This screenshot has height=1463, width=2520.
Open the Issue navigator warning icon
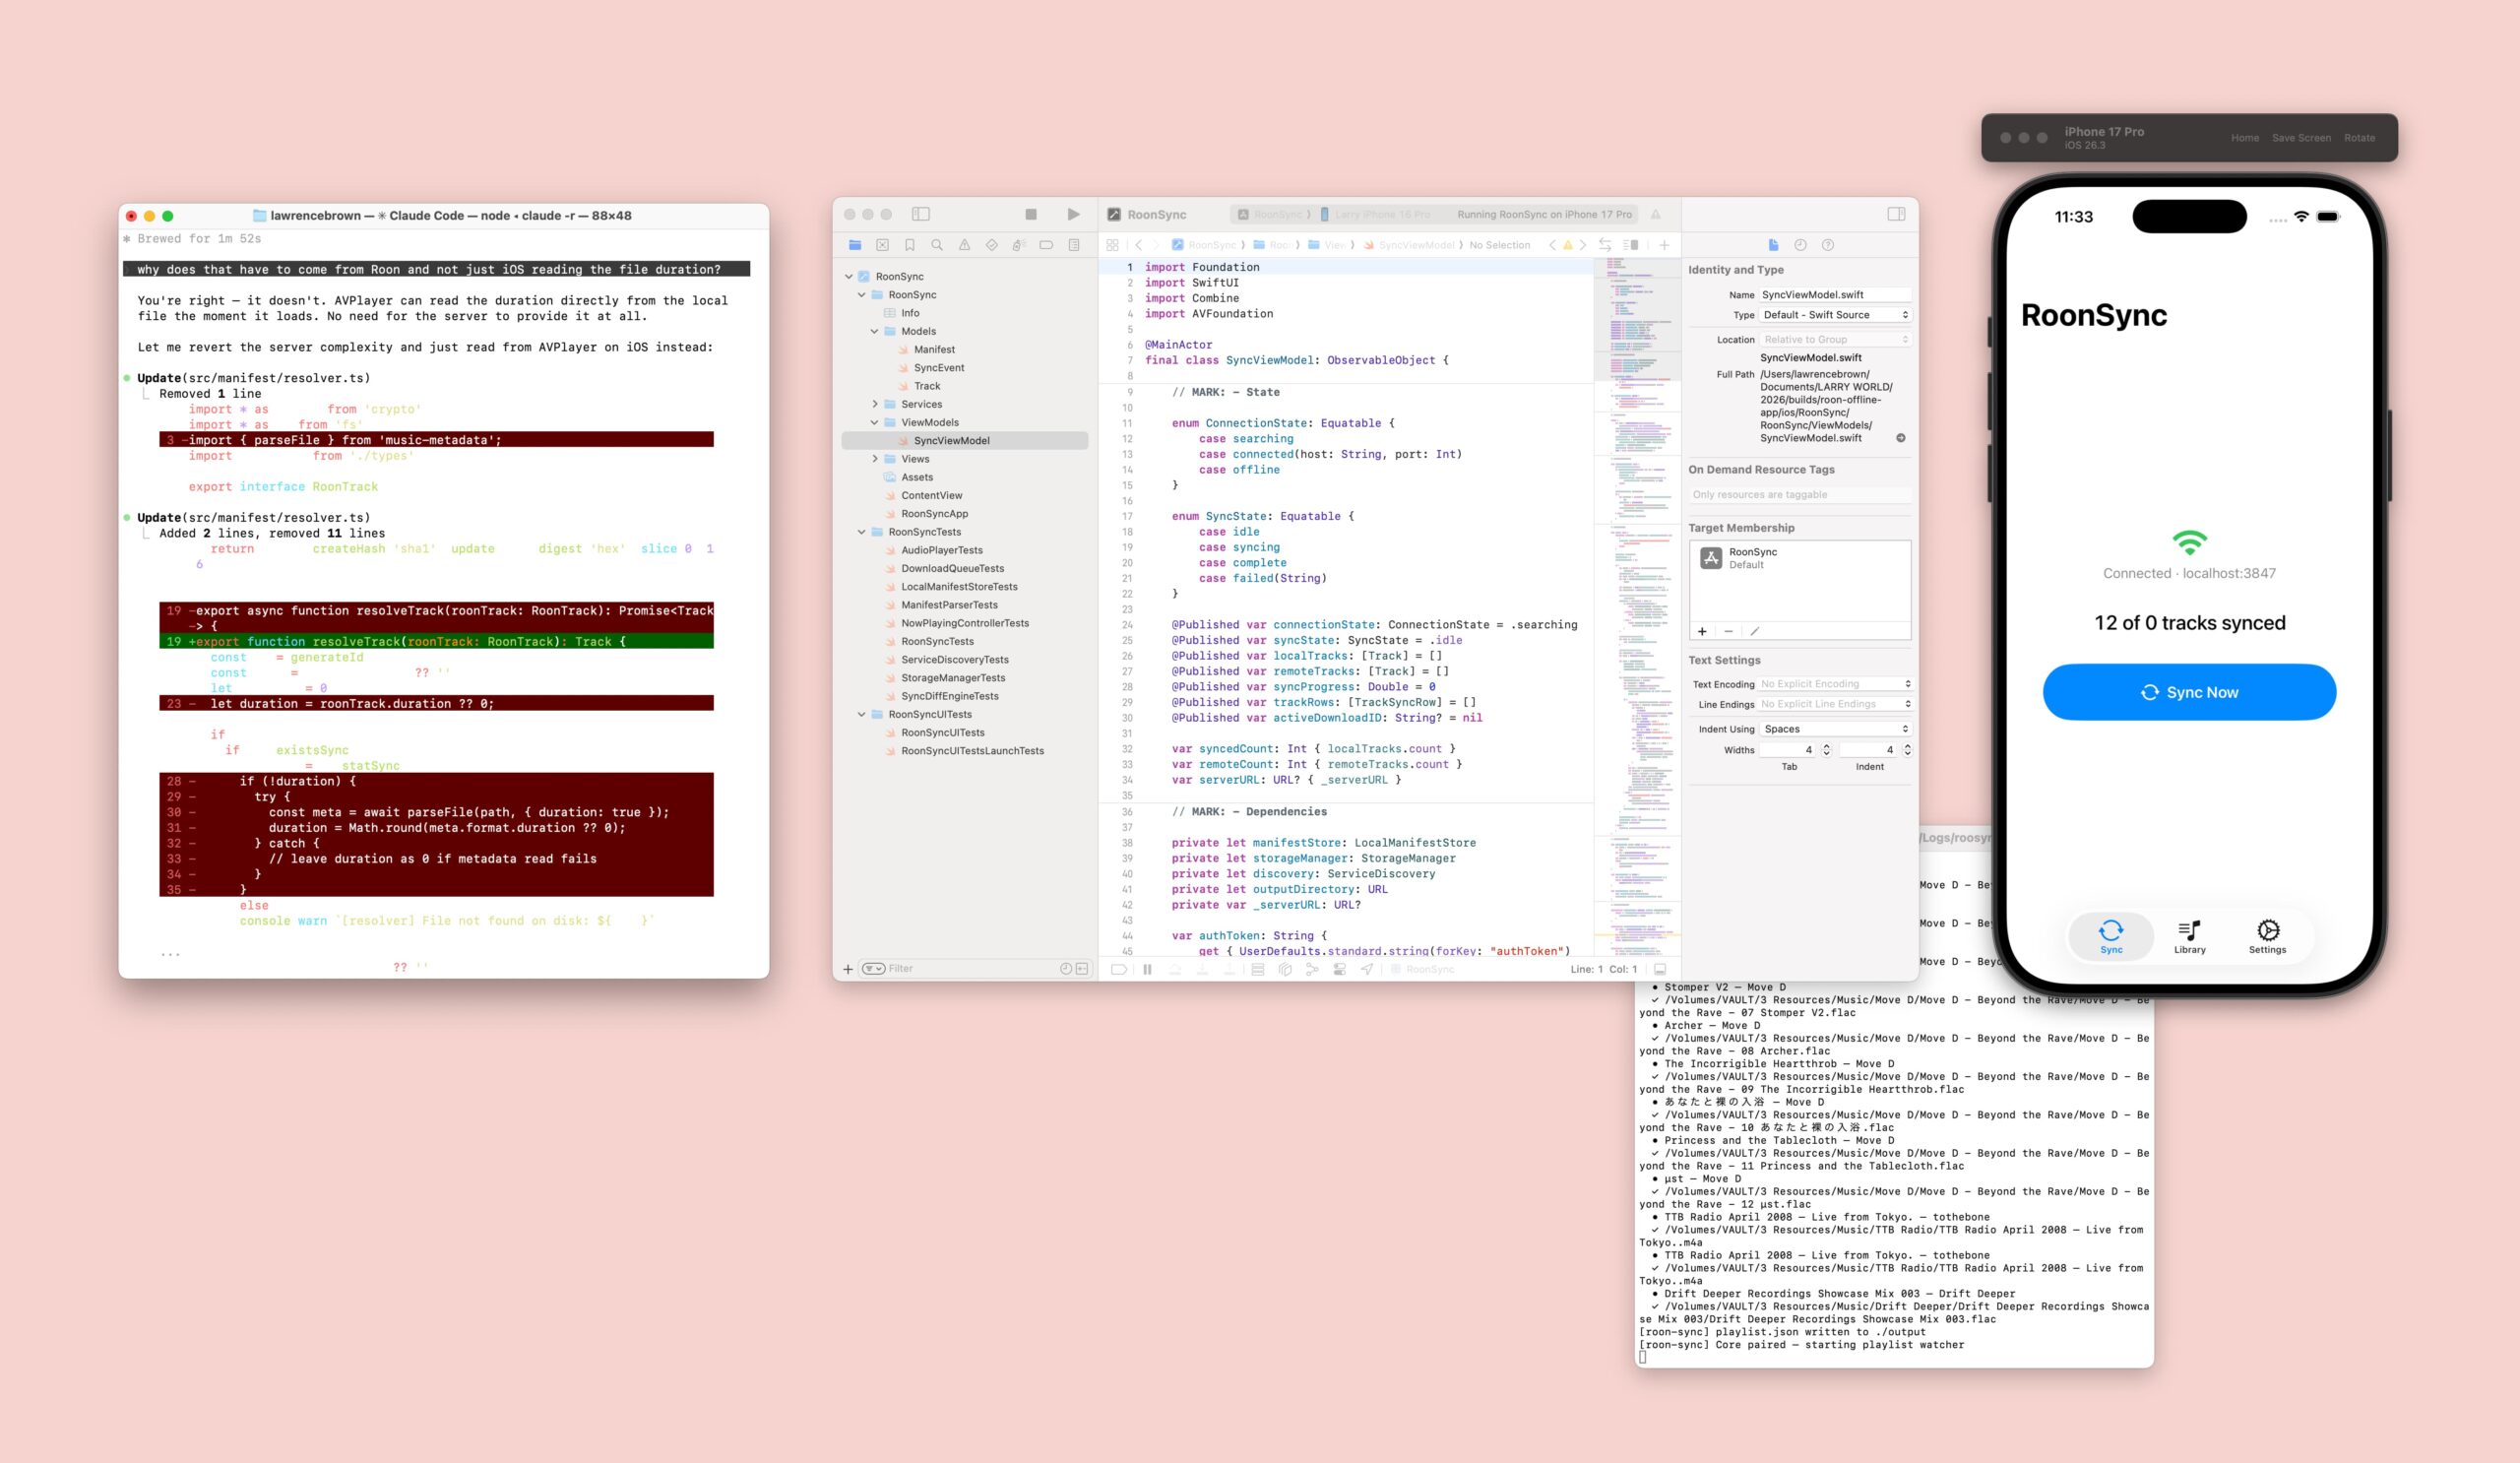[x=964, y=245]
